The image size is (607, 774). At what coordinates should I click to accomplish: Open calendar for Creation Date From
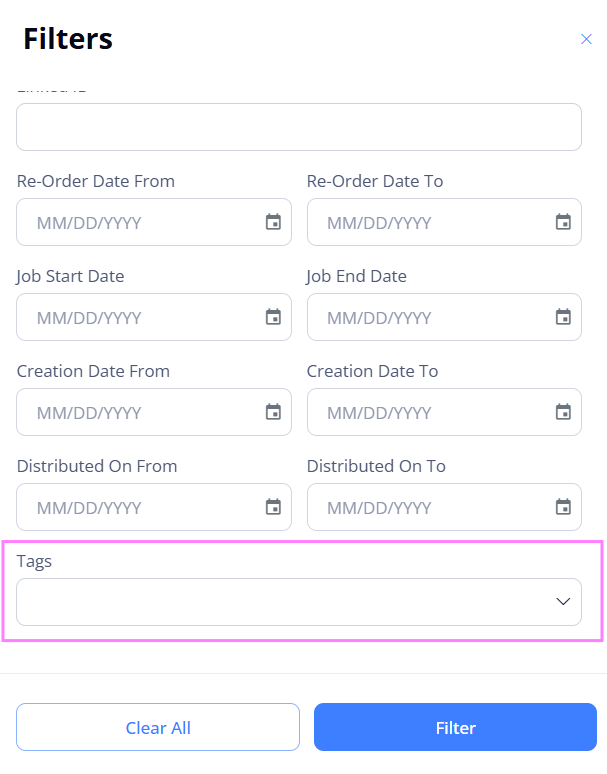(x=273, y=412)
